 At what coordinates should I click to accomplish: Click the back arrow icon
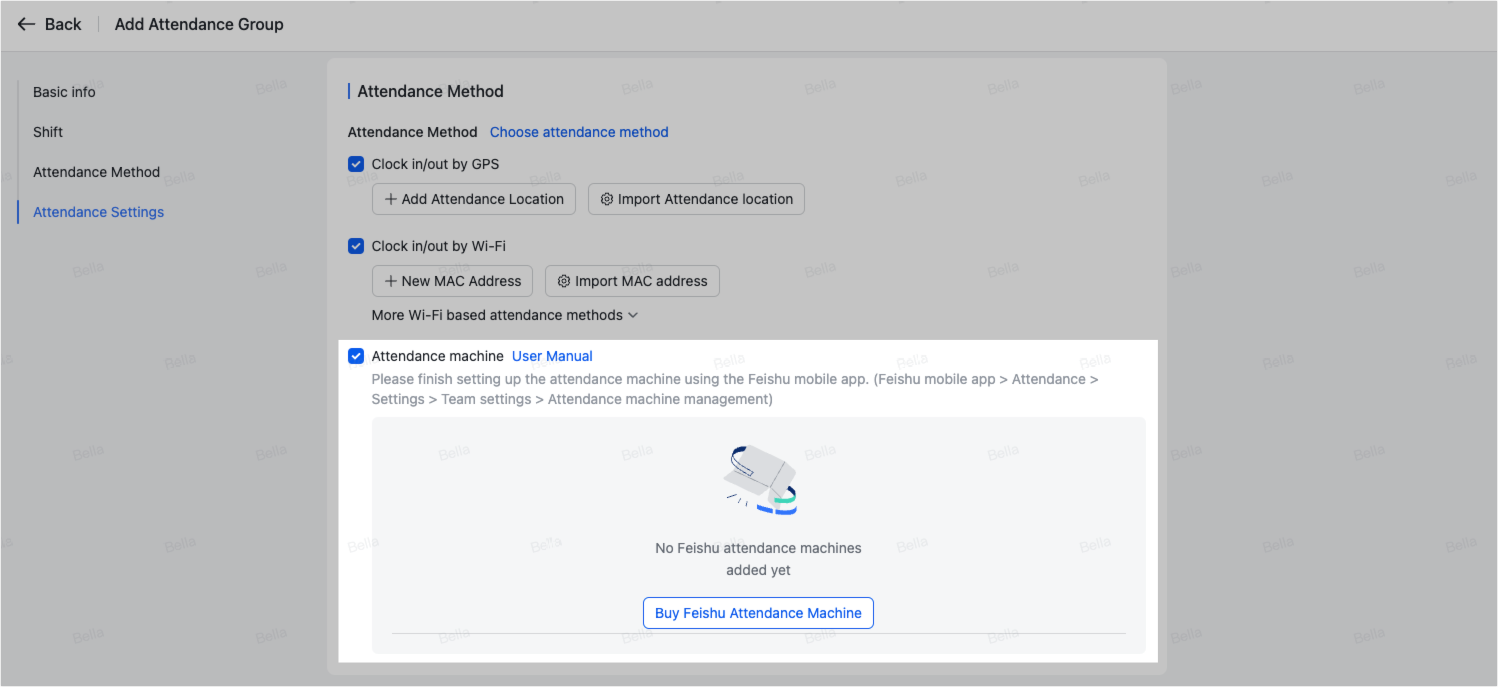tap(26, 24)
